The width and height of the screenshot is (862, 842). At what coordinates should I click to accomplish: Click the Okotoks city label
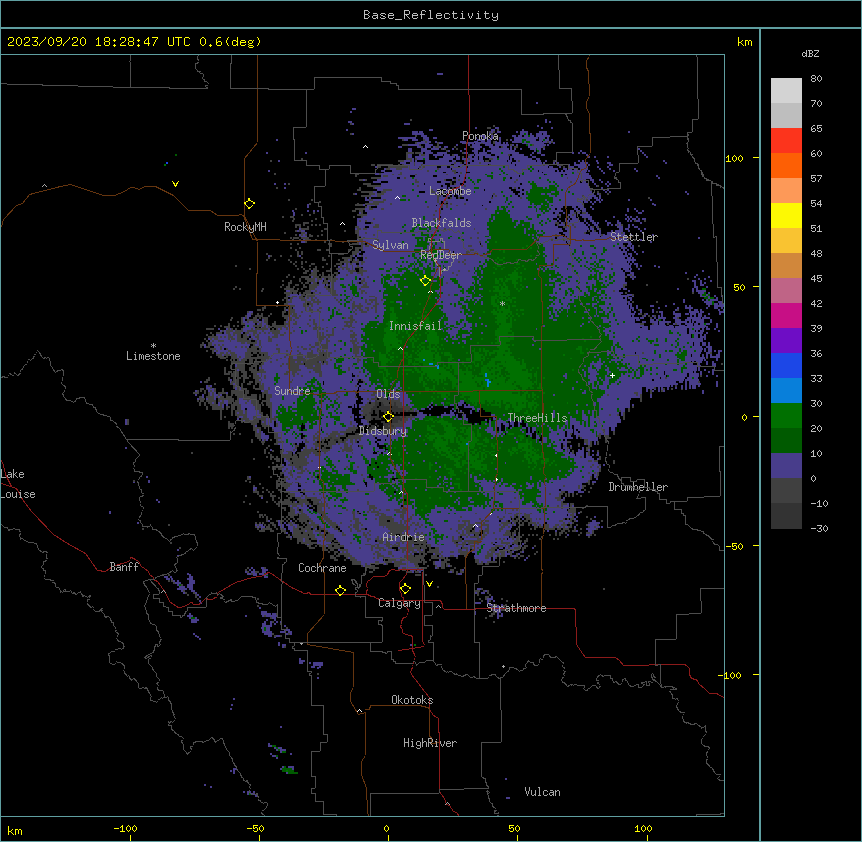(412, 700)
